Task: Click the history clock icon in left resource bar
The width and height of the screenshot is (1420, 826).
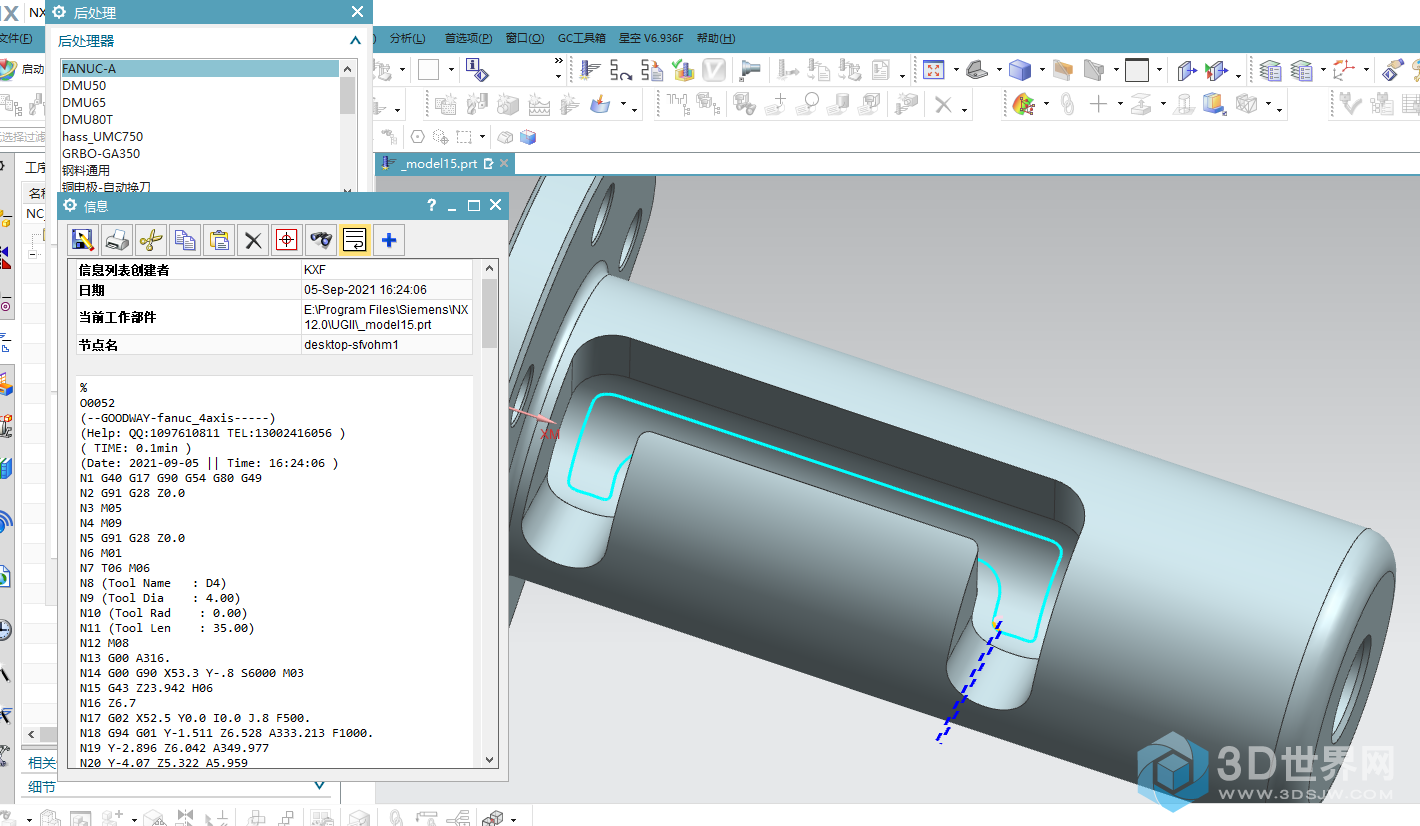Action: [4, 629]
